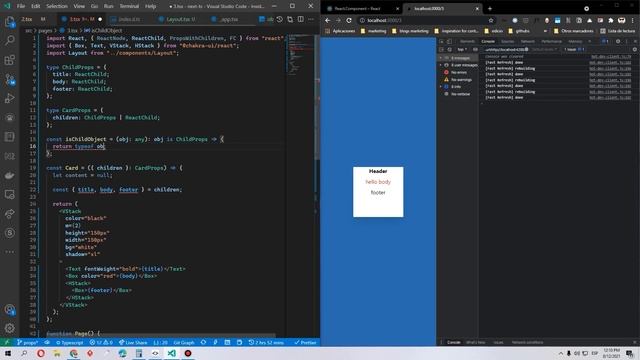Open the Manage gear in VS Code
The height and width of the screenshot is (360, 640).
coord(9,328)
